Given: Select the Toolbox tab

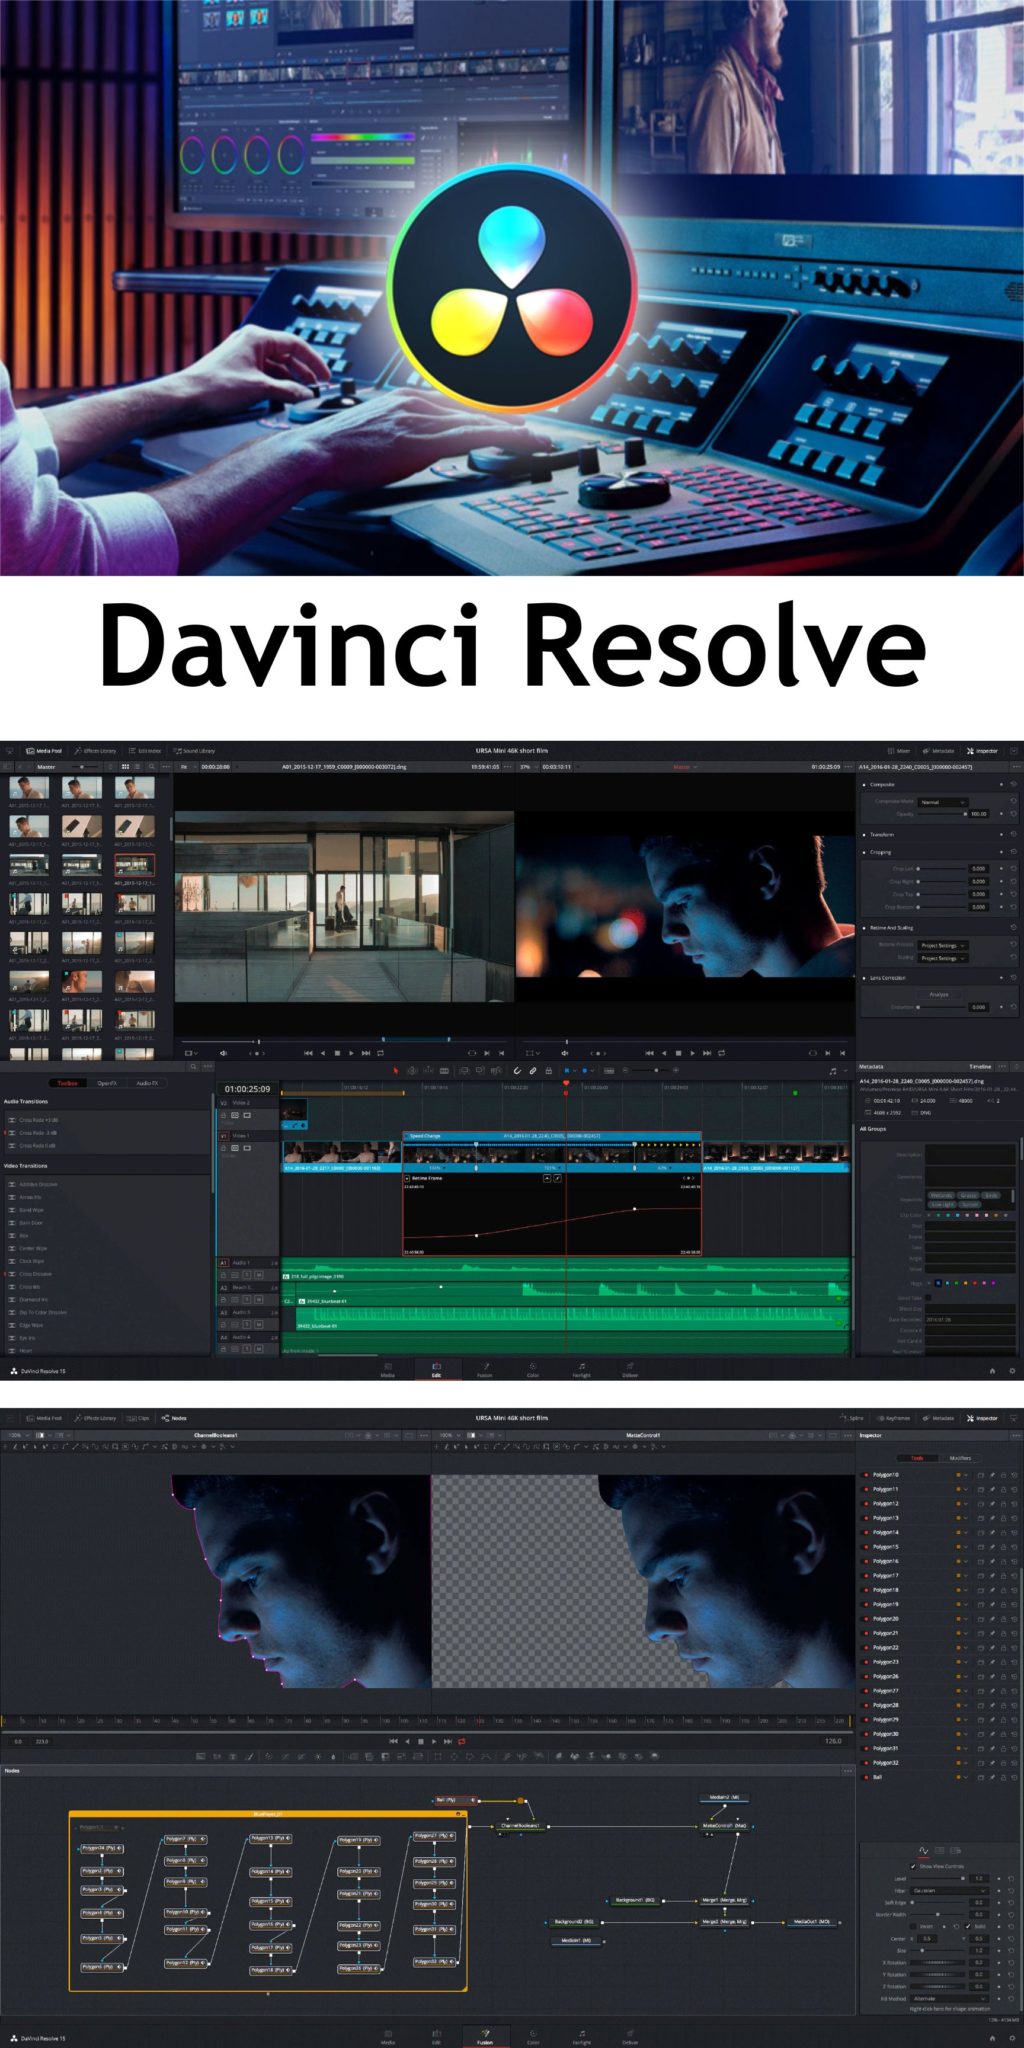Looking at the screenshot, I should [67, 1083].
